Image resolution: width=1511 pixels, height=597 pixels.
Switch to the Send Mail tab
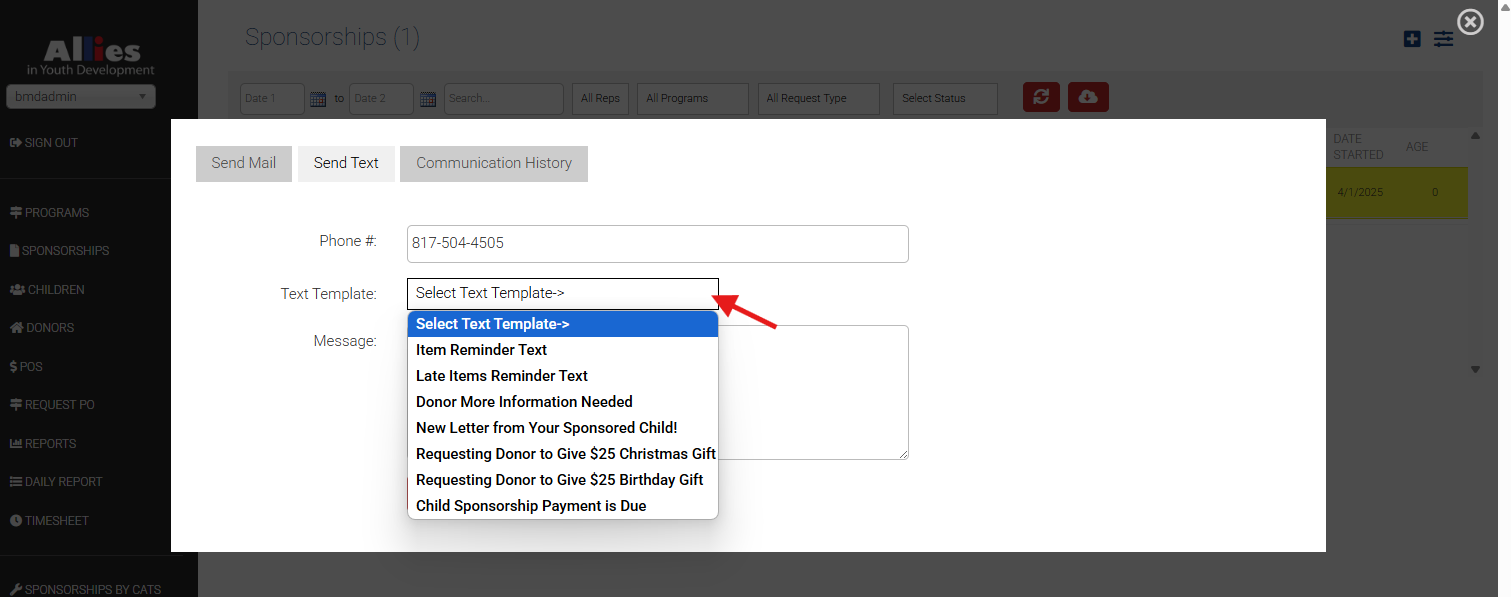pyautogui.click(x=243, y=163)
